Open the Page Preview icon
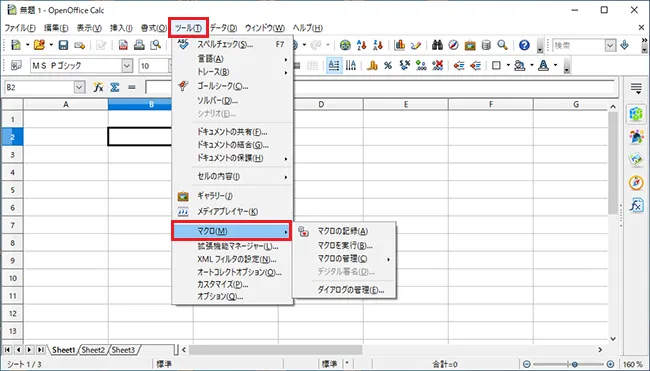 coord(155,45)
